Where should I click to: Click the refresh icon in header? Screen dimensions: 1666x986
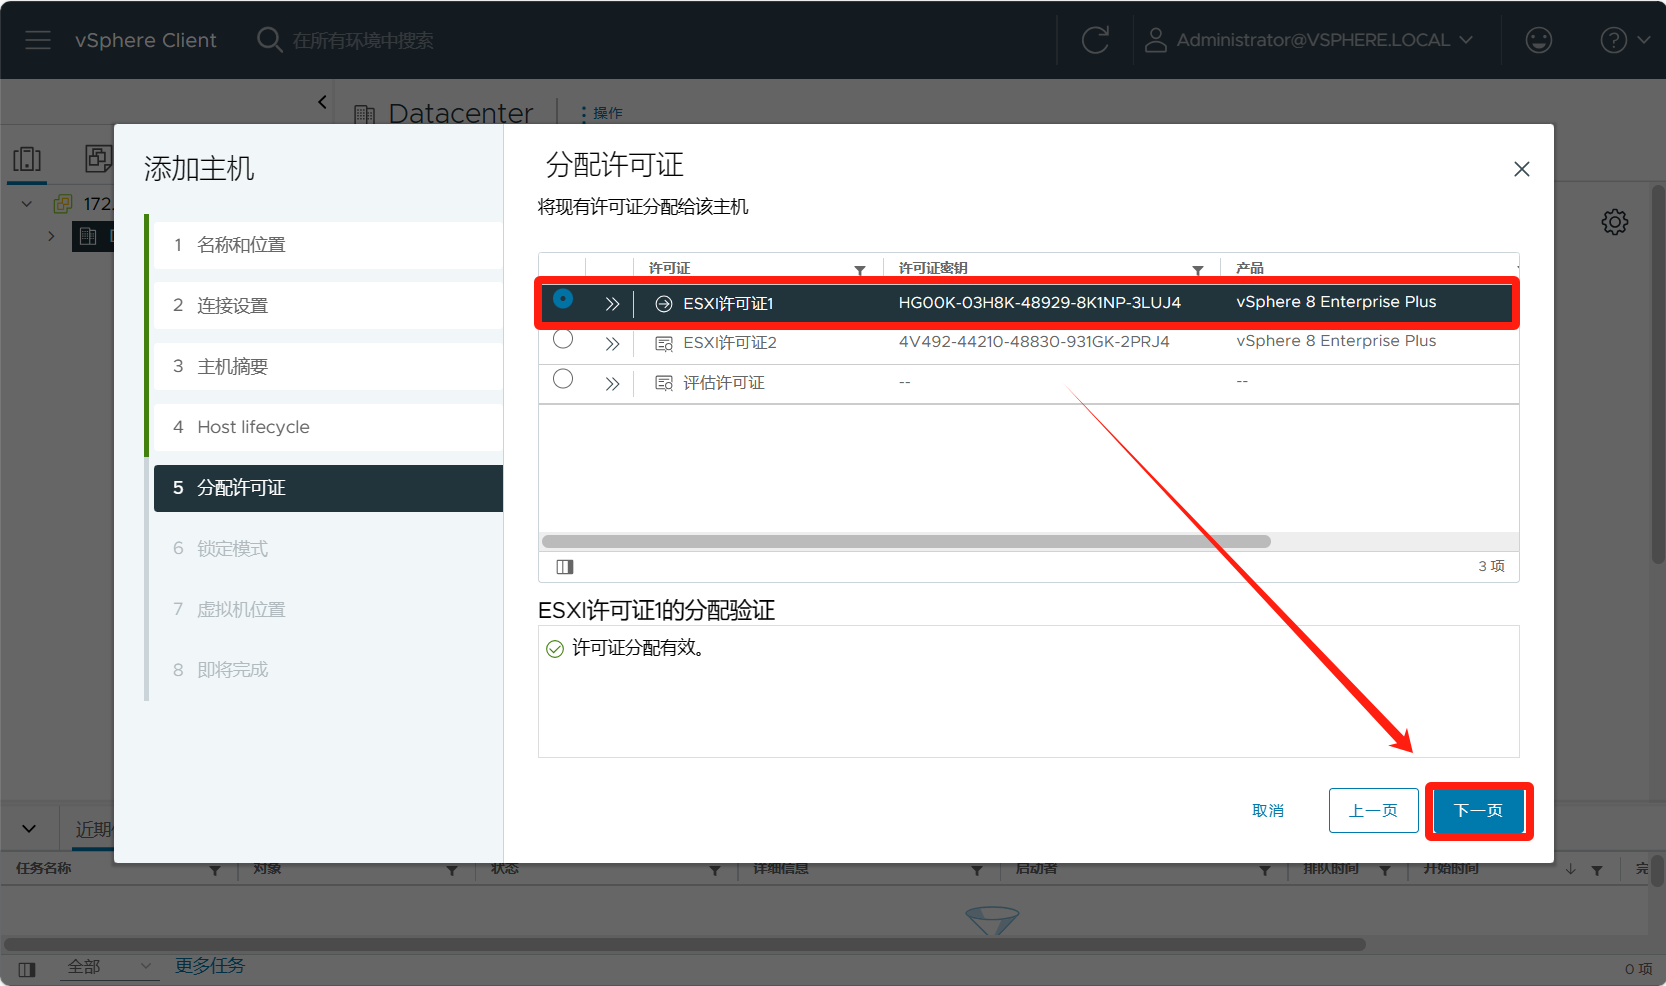click(1095, 40)
